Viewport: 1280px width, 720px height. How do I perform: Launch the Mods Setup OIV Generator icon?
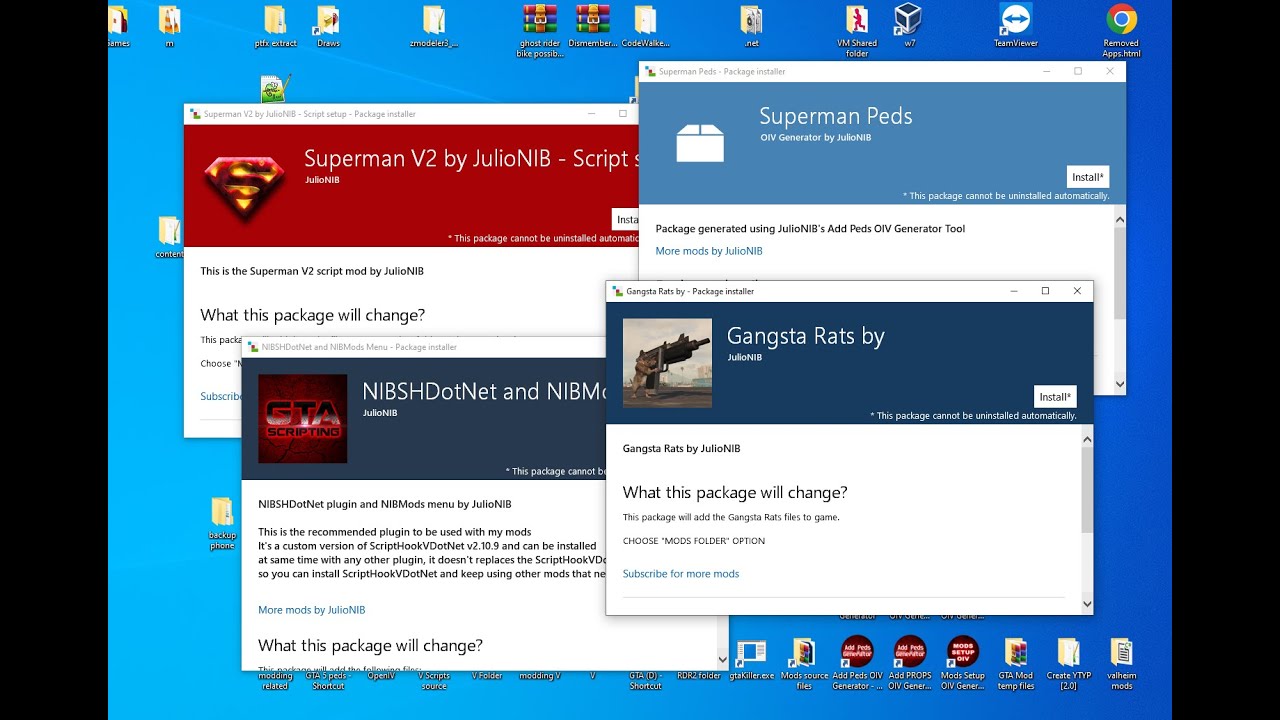tap(963, 664)
